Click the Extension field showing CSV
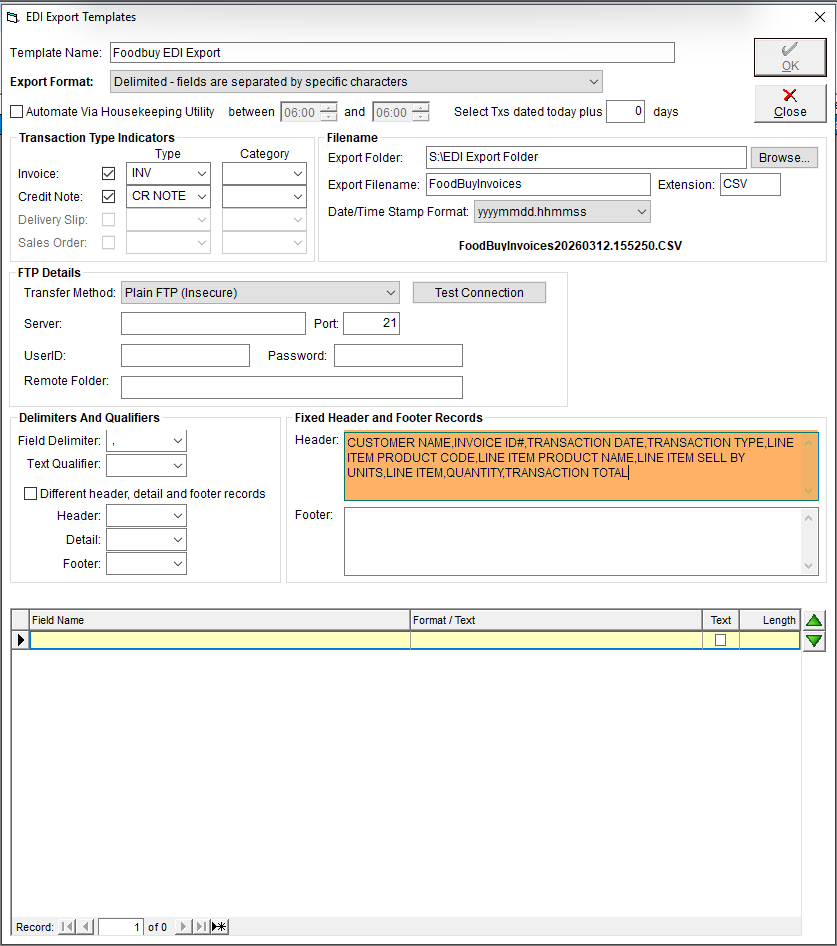Viewport: 837px width, 946px height. click(750, 184)
